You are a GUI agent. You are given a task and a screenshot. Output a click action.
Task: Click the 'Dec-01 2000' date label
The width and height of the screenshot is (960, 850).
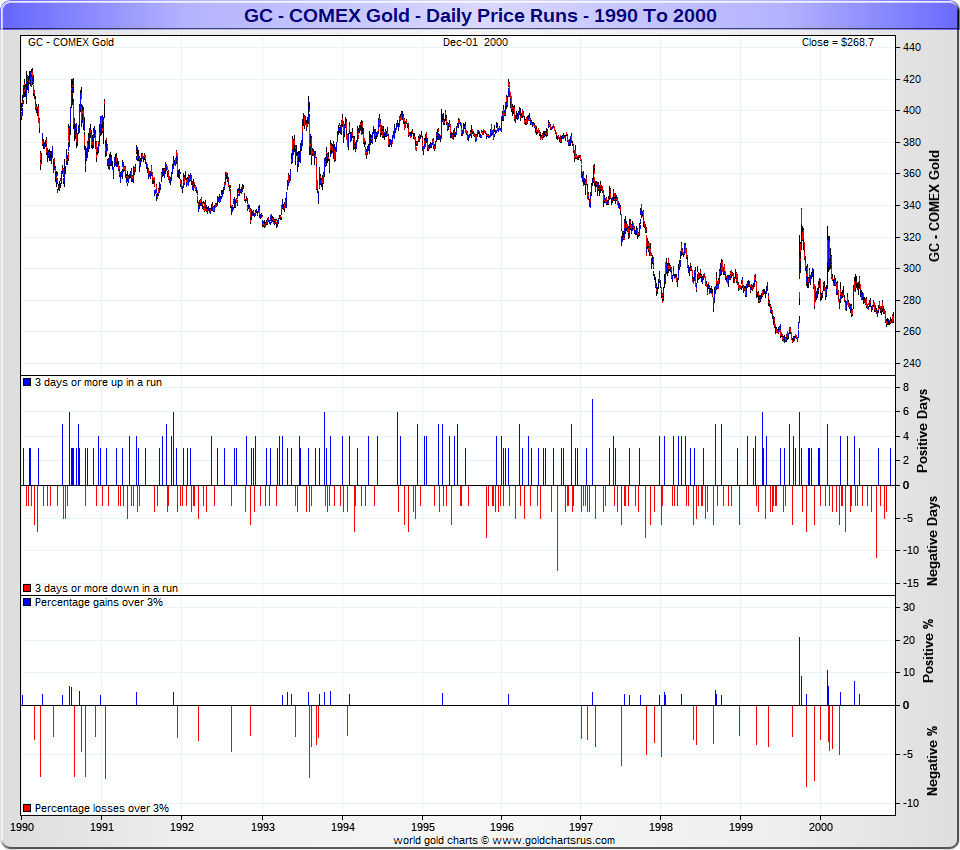coord(475,42)
